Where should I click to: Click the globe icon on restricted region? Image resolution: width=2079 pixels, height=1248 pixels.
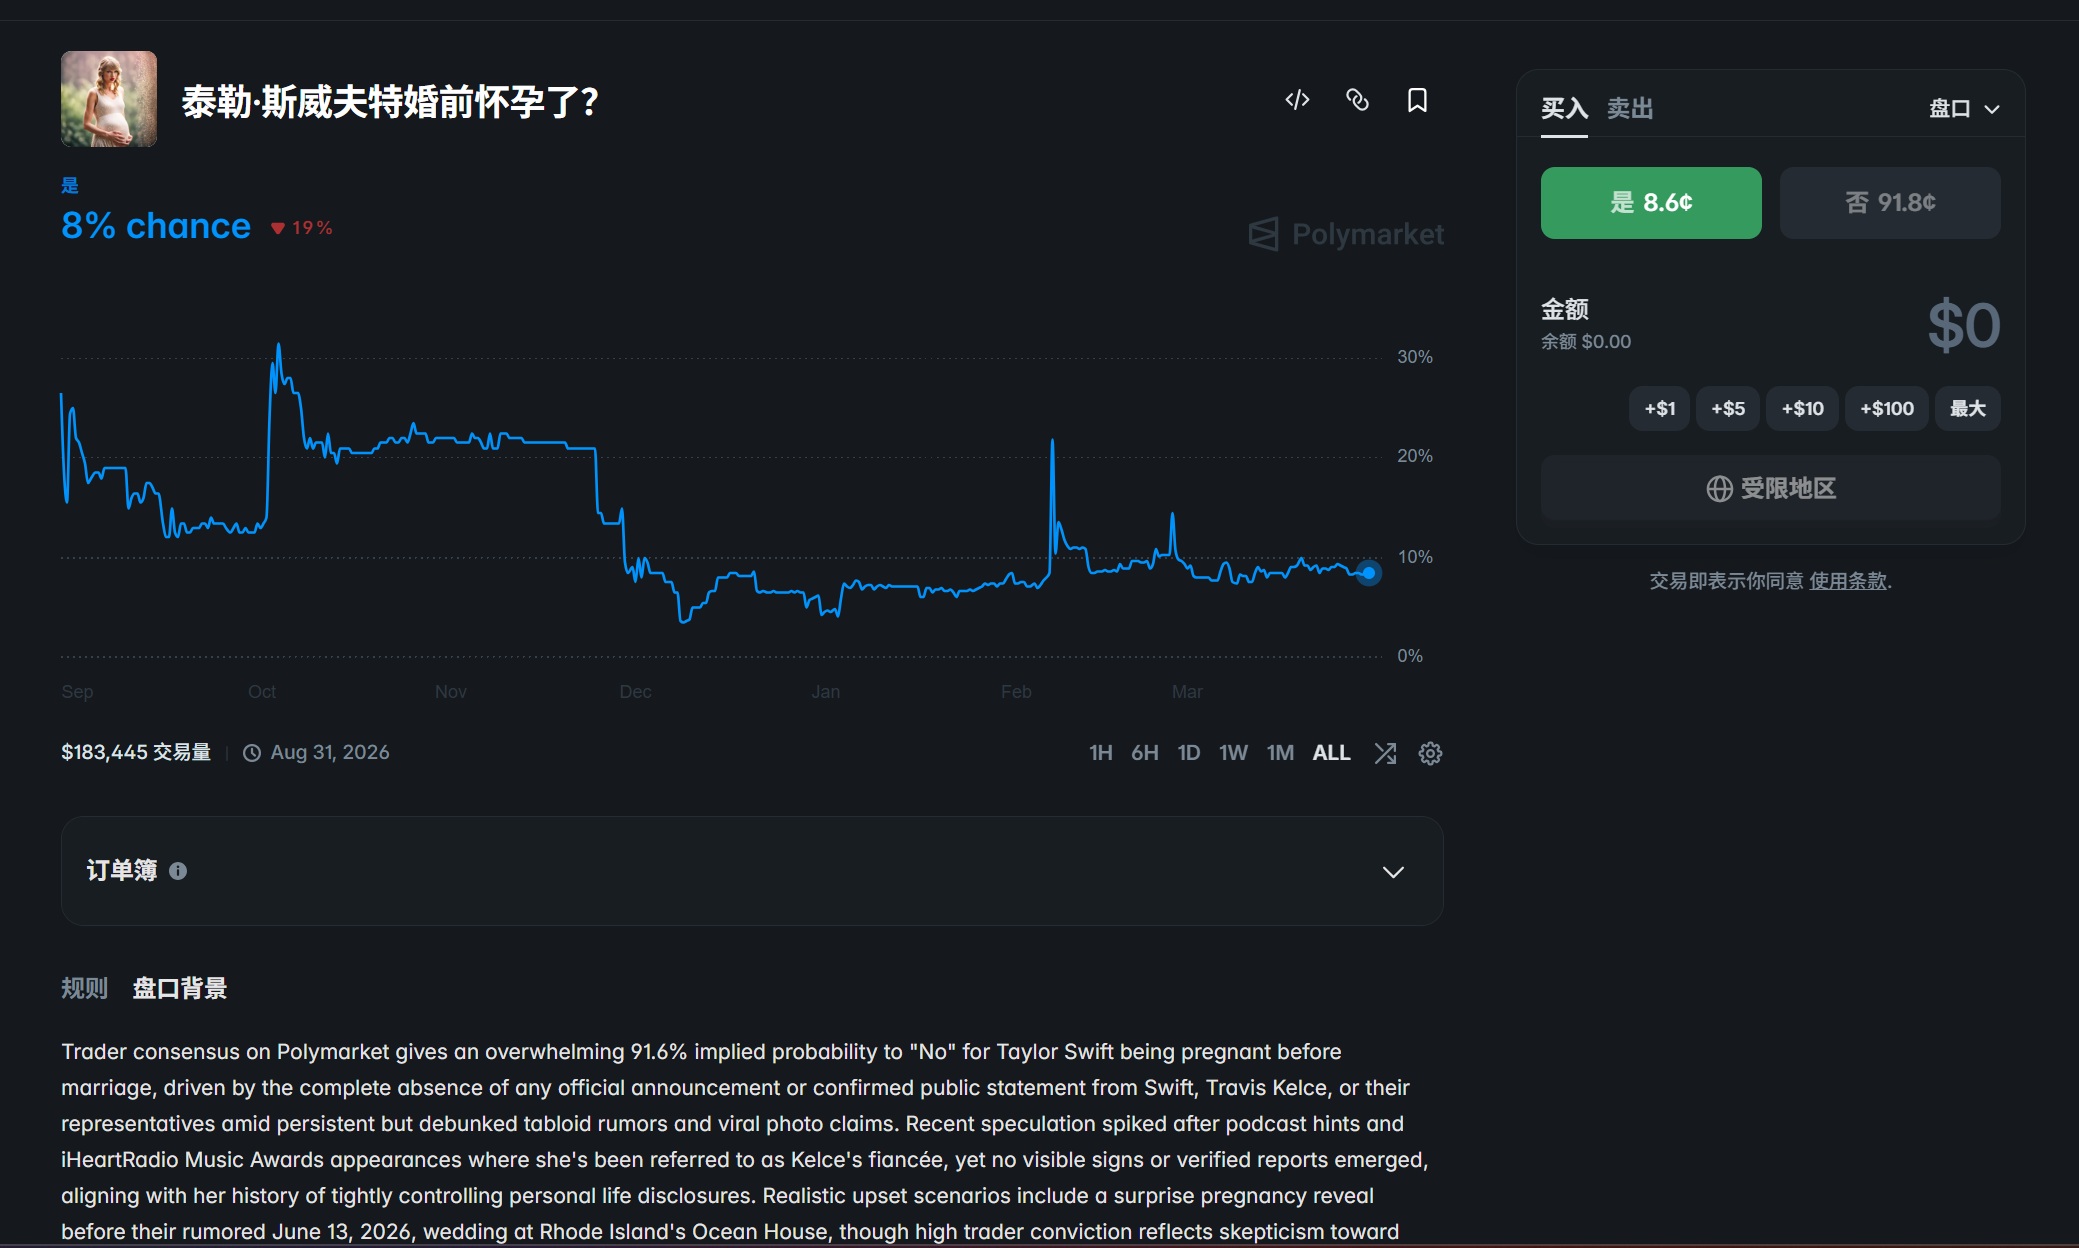[1719, 489]
